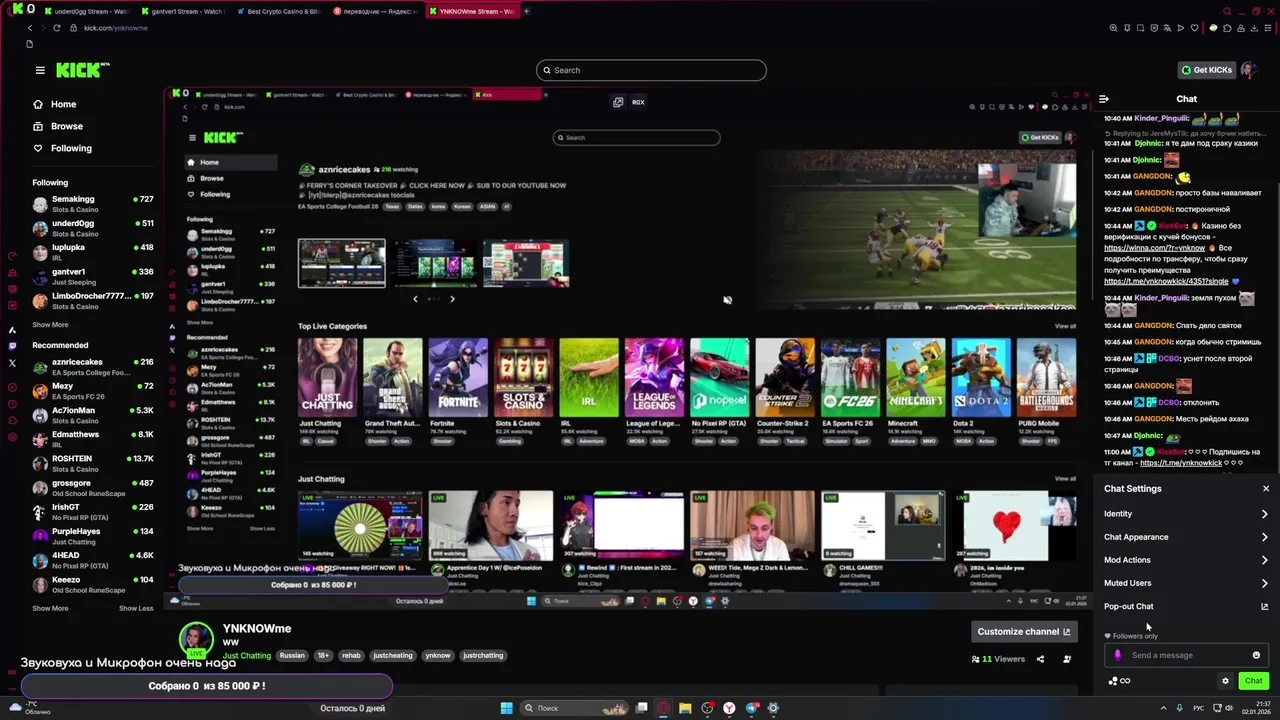The height and width of the screenshot is (720, 1280).
Task: Click the 11 Viewers count
Action: (998, 659)
